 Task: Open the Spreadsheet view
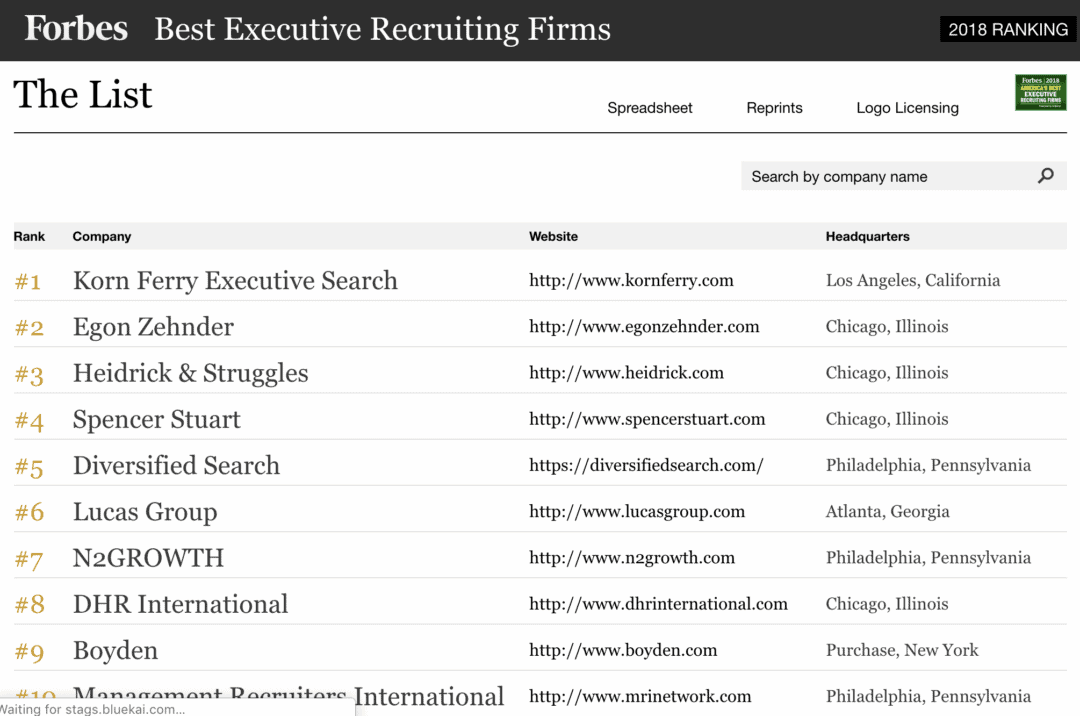pyautogui.click(x=649, y=107)
